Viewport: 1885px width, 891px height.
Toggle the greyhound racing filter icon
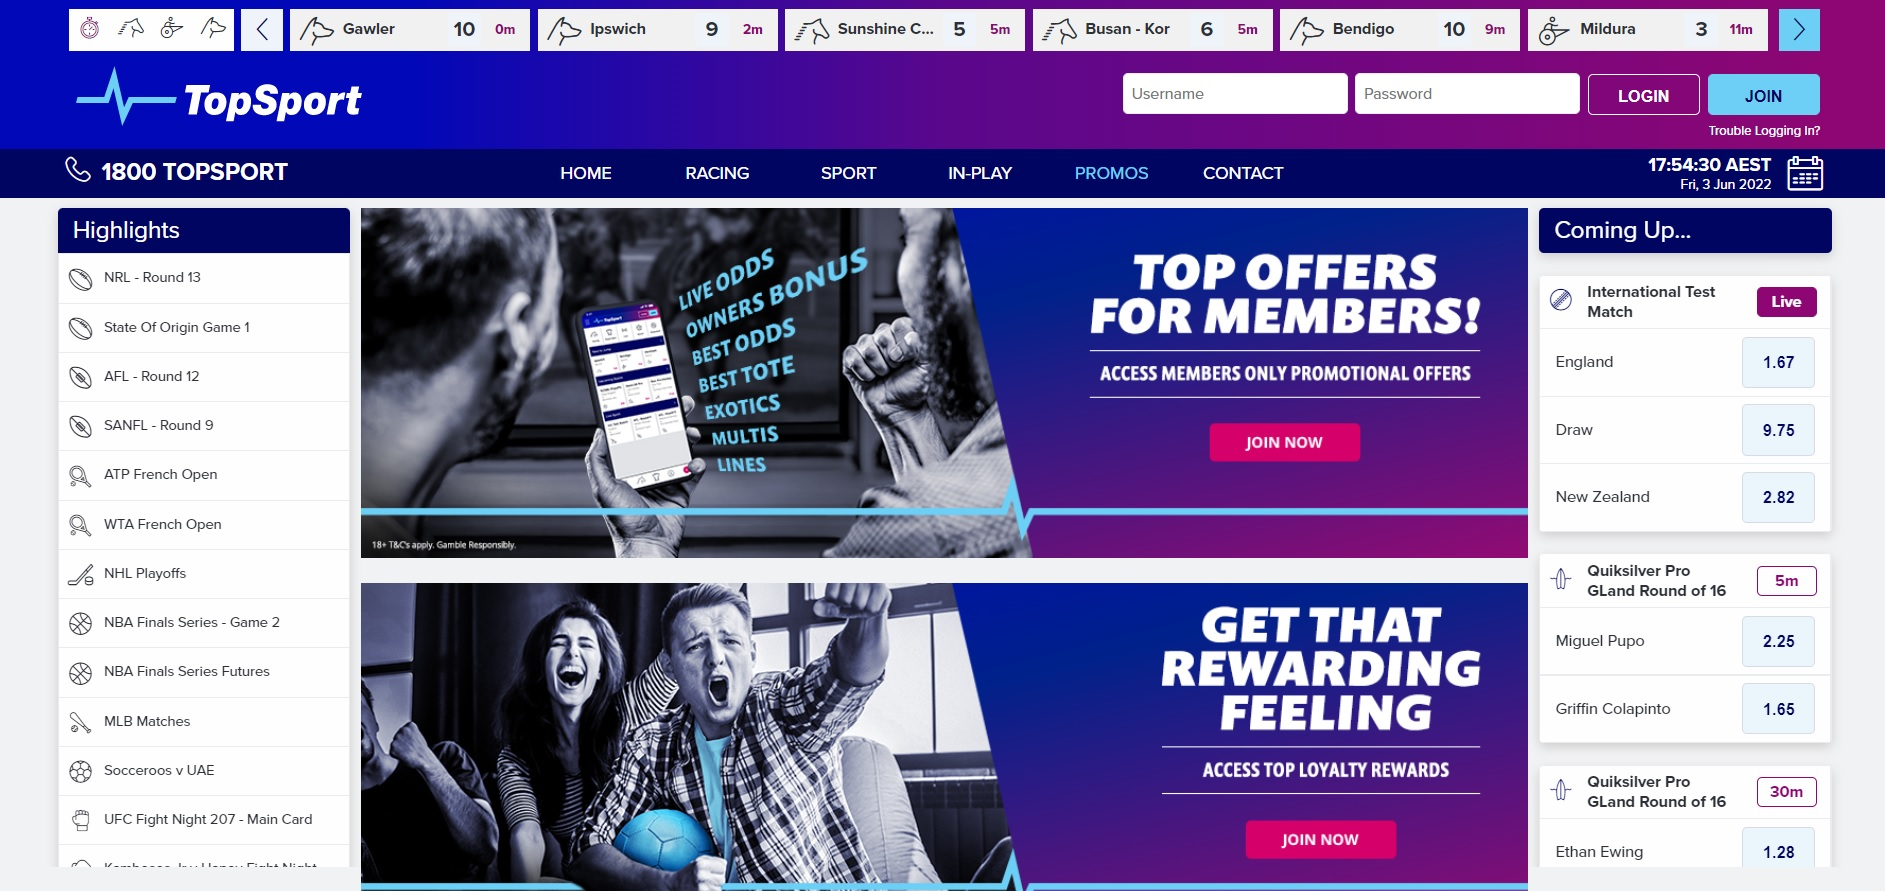coord(213,29)
